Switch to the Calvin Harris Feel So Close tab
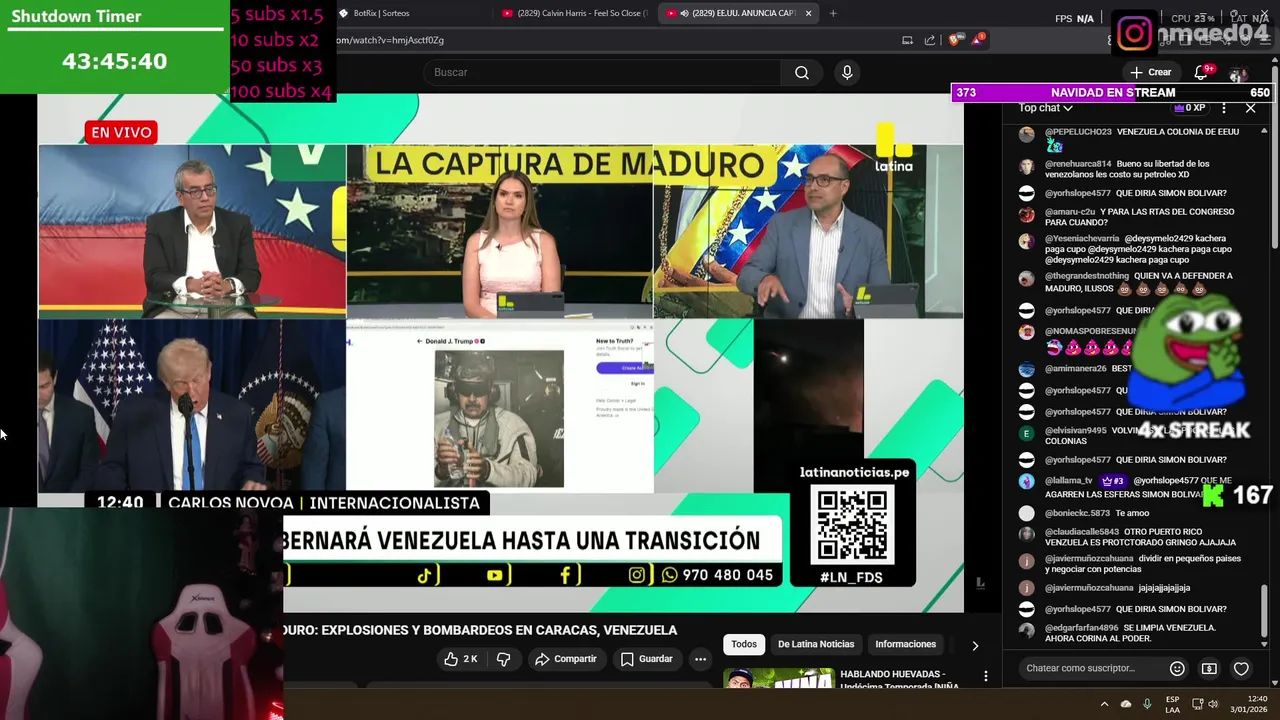Viewport: 1280px width, 720px height. point(575,13)
